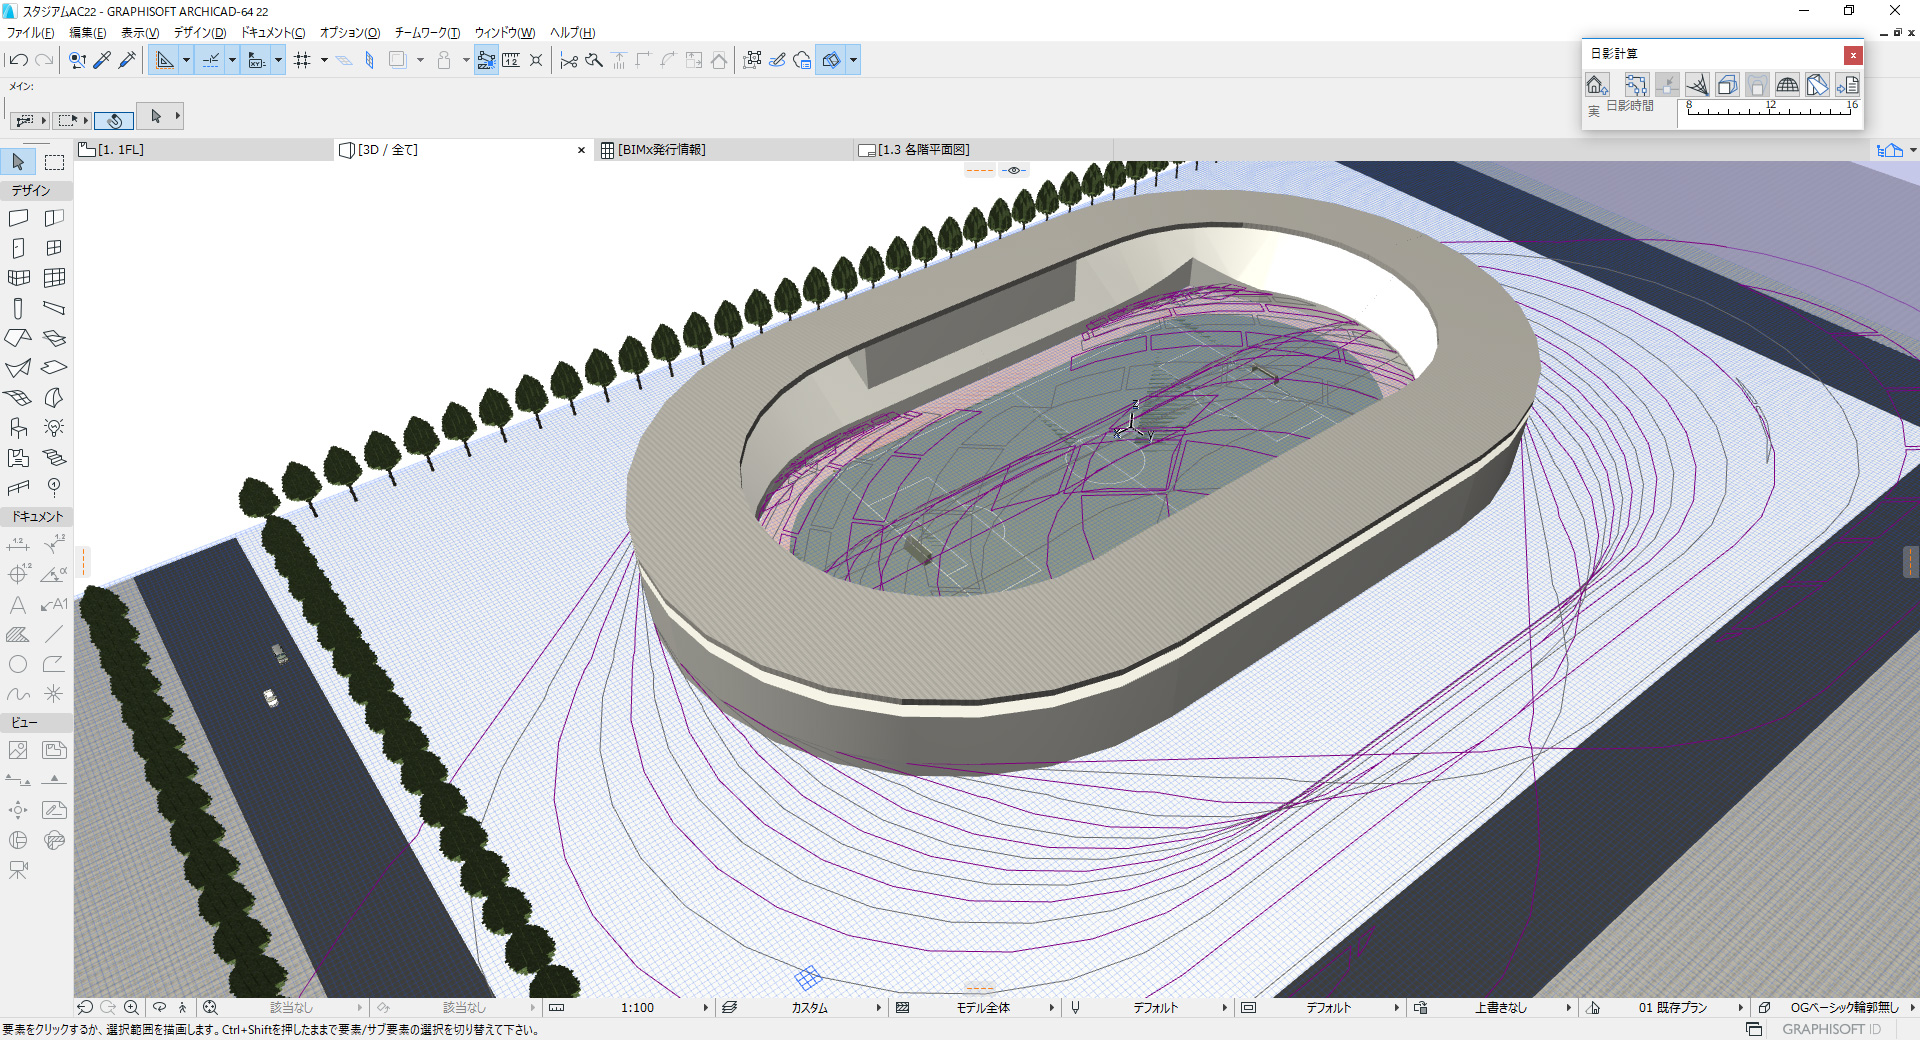This screenshot has width=1920, height=1040.
Task: Toggle grid snap icon
Action: click(x=302, y=60)
